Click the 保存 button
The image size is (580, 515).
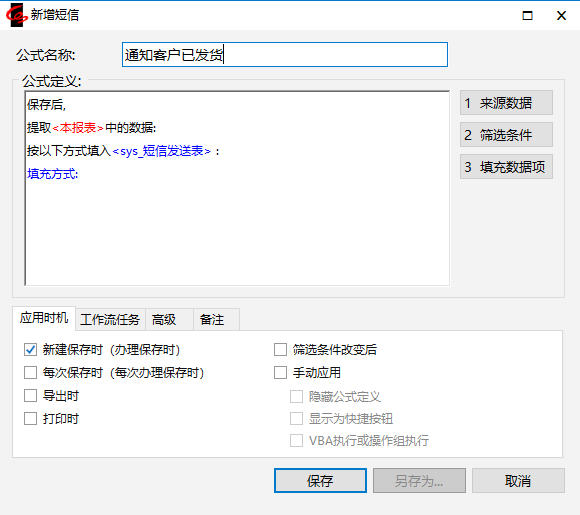[320, 481]
